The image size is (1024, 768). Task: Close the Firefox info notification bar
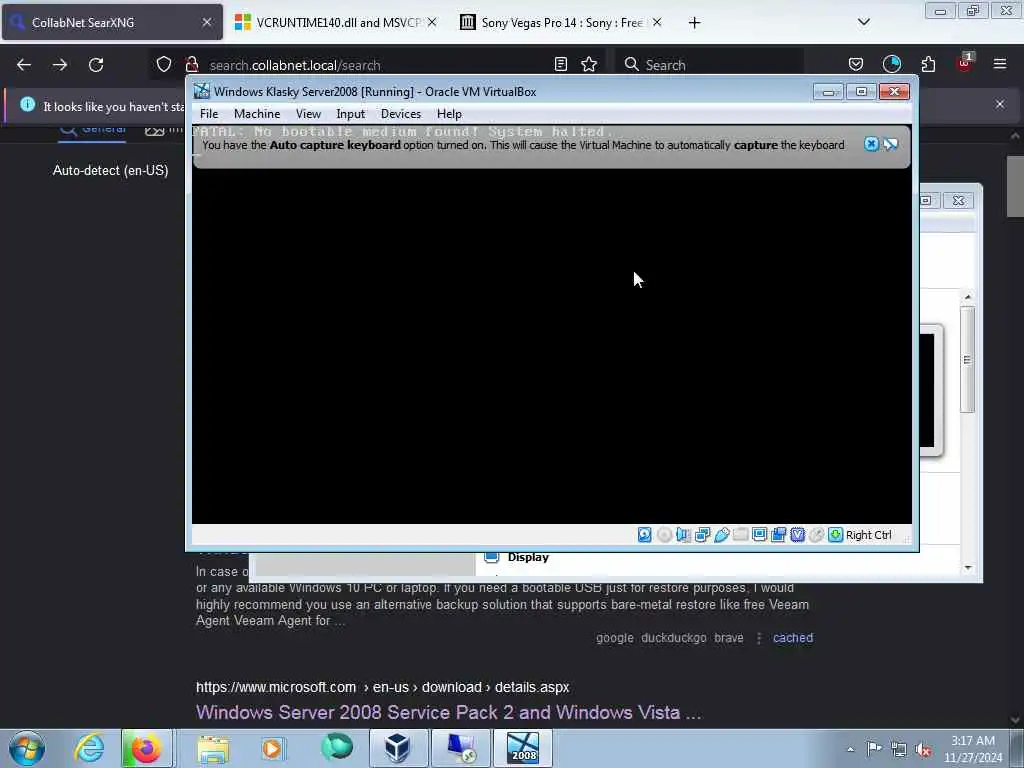coord(1000,104)
